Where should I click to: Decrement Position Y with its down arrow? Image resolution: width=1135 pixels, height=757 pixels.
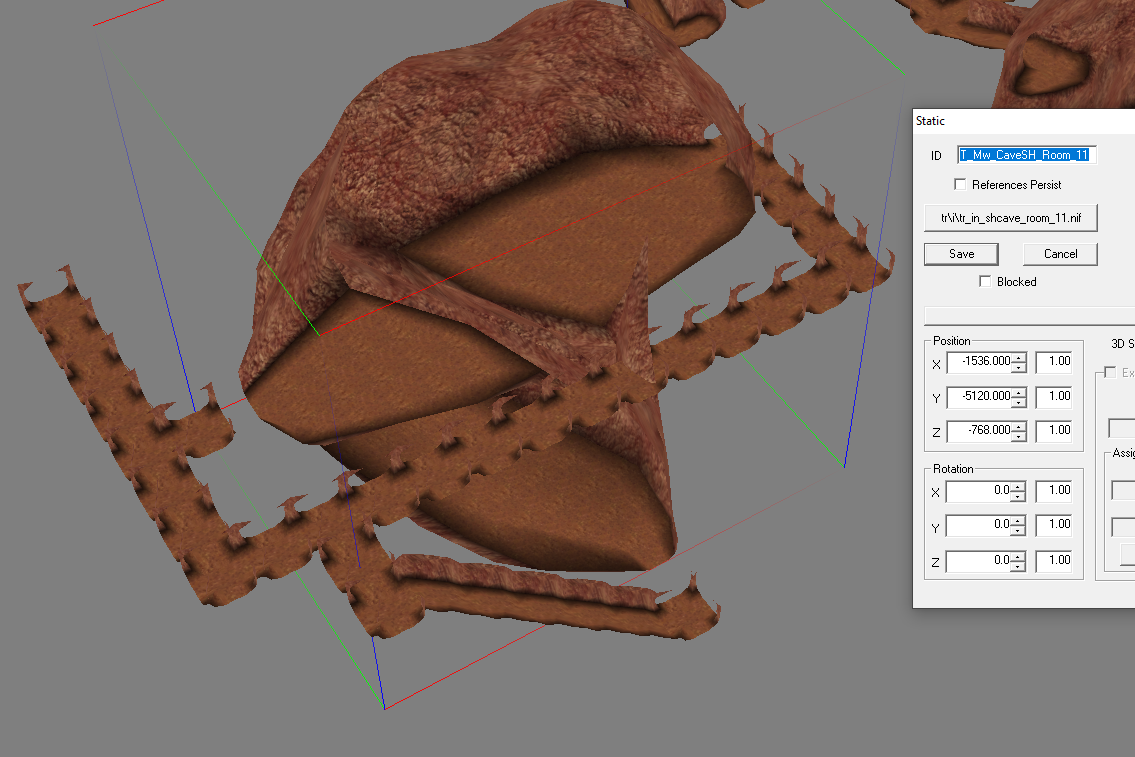1019,401
